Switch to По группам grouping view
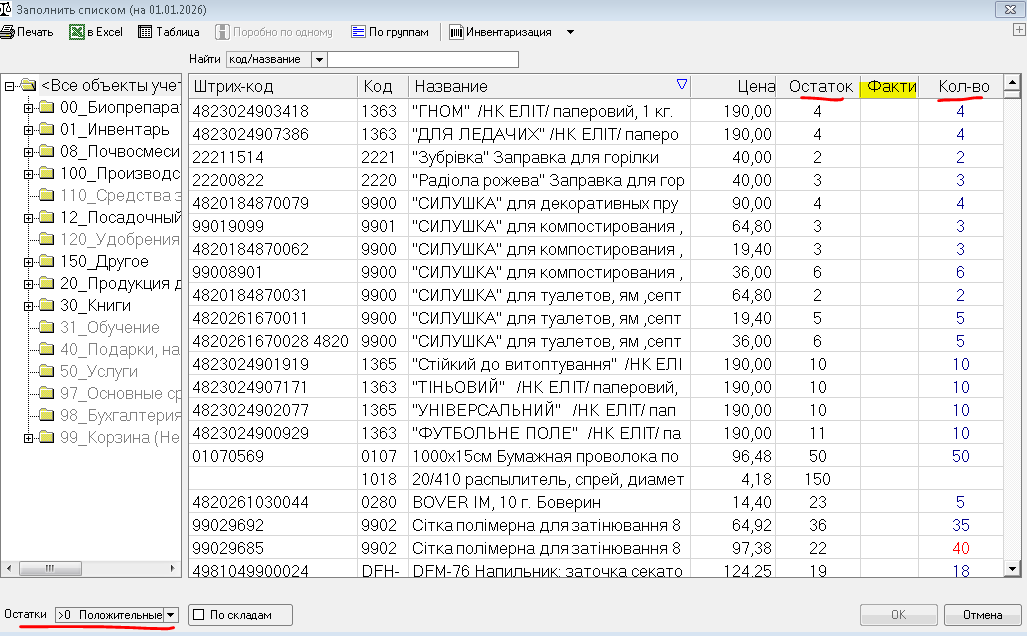Image resolution: width=1027 pixels, height=636 pixels. pyautogui.click(x=358, y=32)
